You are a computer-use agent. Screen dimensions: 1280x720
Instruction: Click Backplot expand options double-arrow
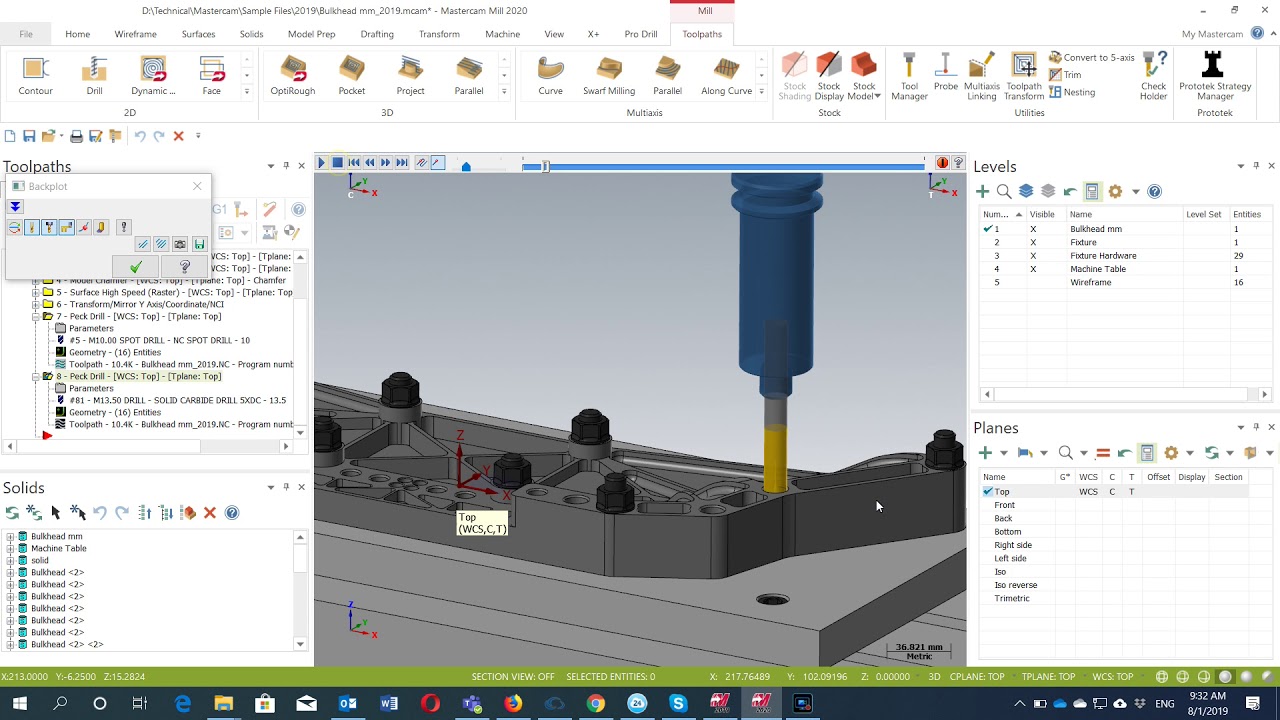click(x=15, y=207)
